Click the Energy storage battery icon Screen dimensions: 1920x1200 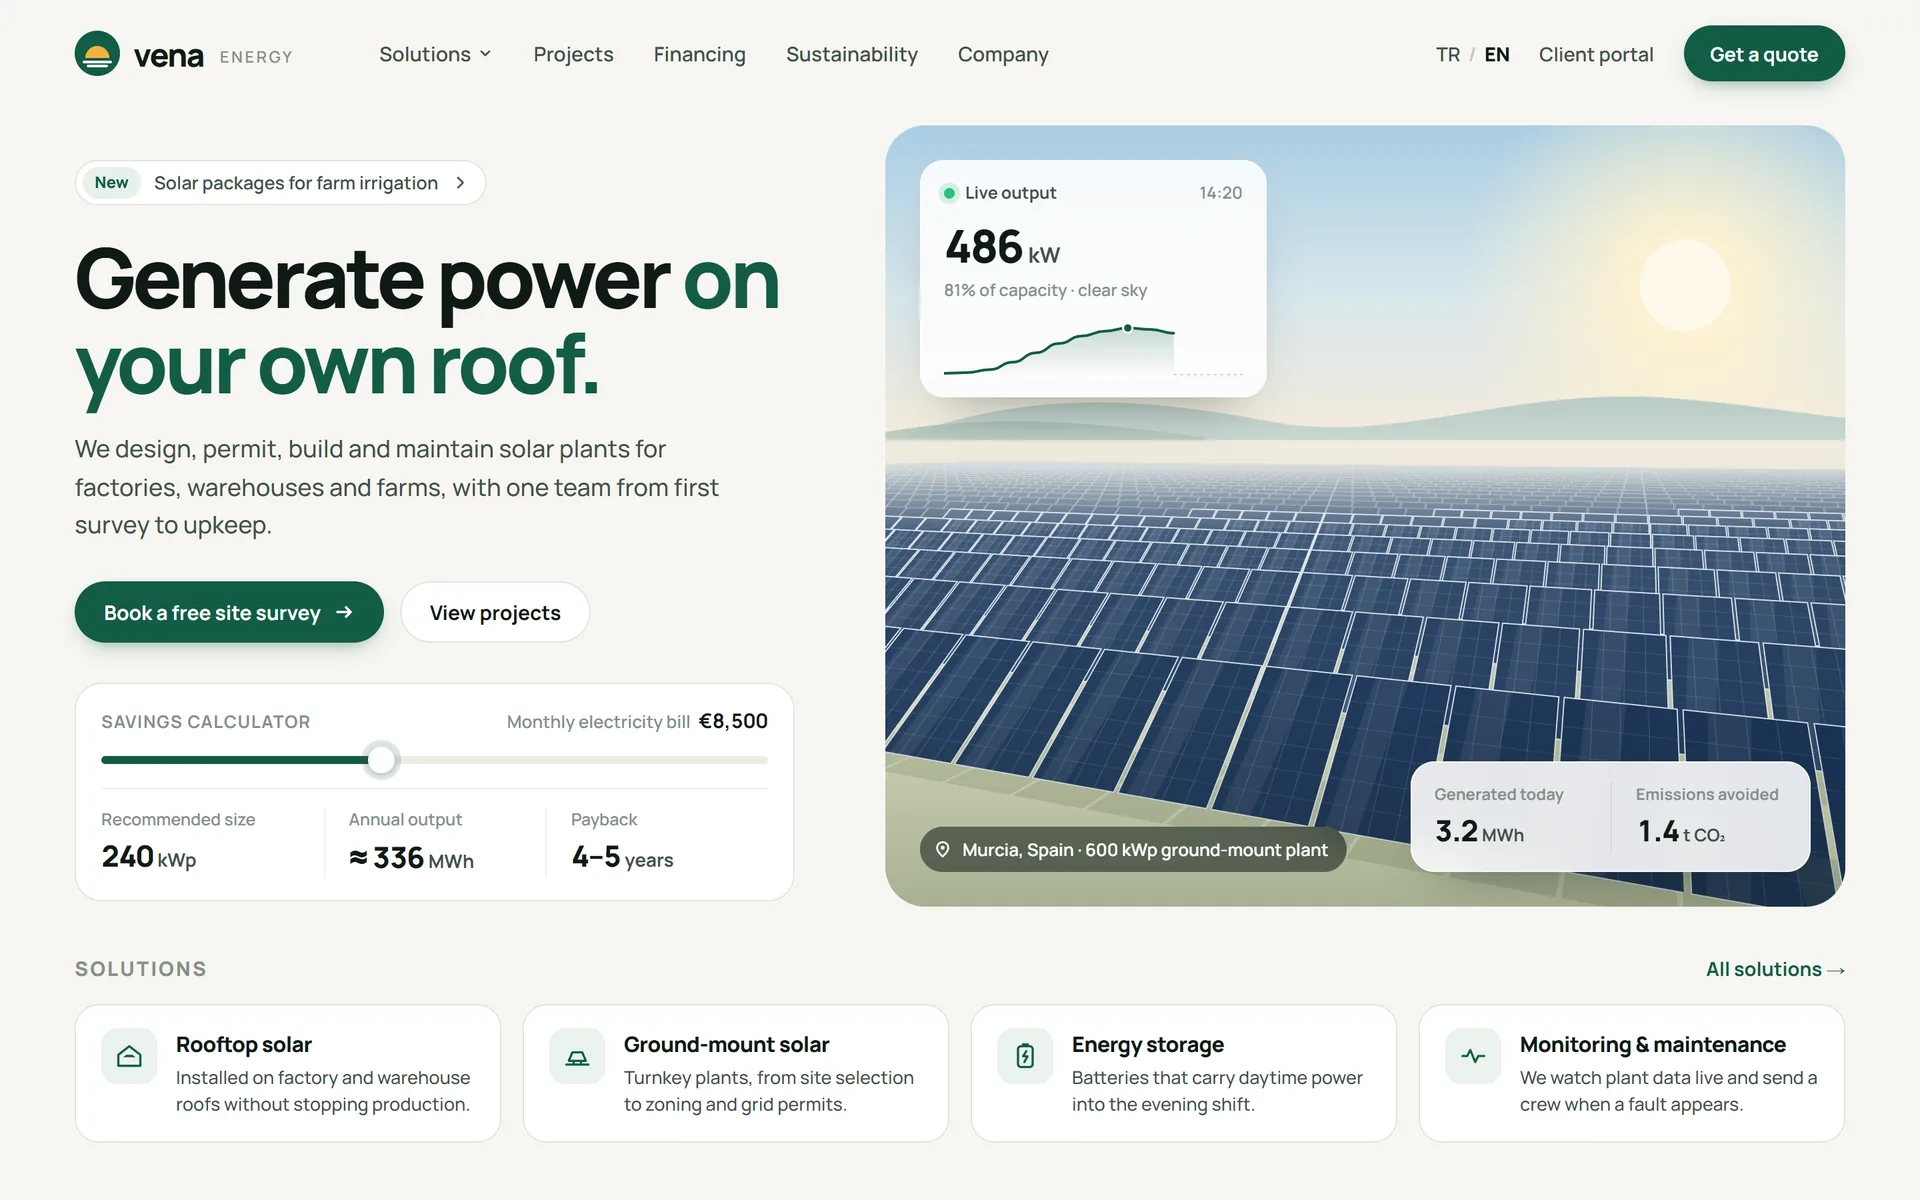(x=1025, y=1056)
